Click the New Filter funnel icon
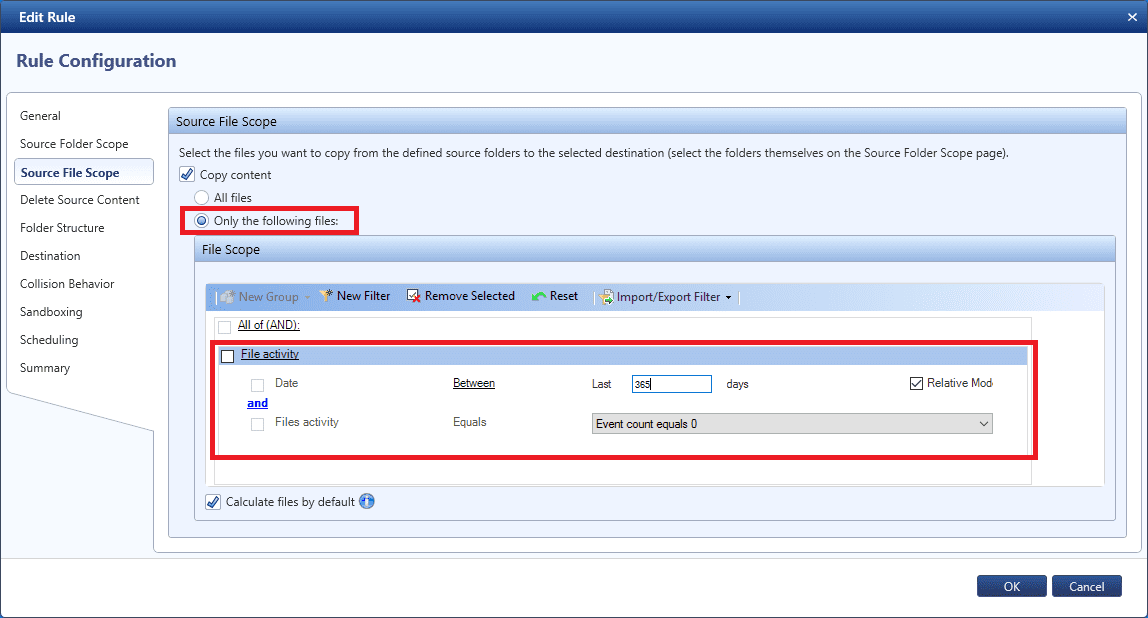Image resolution: width=1148 pixels, height=618 pixels. [326, 296]
